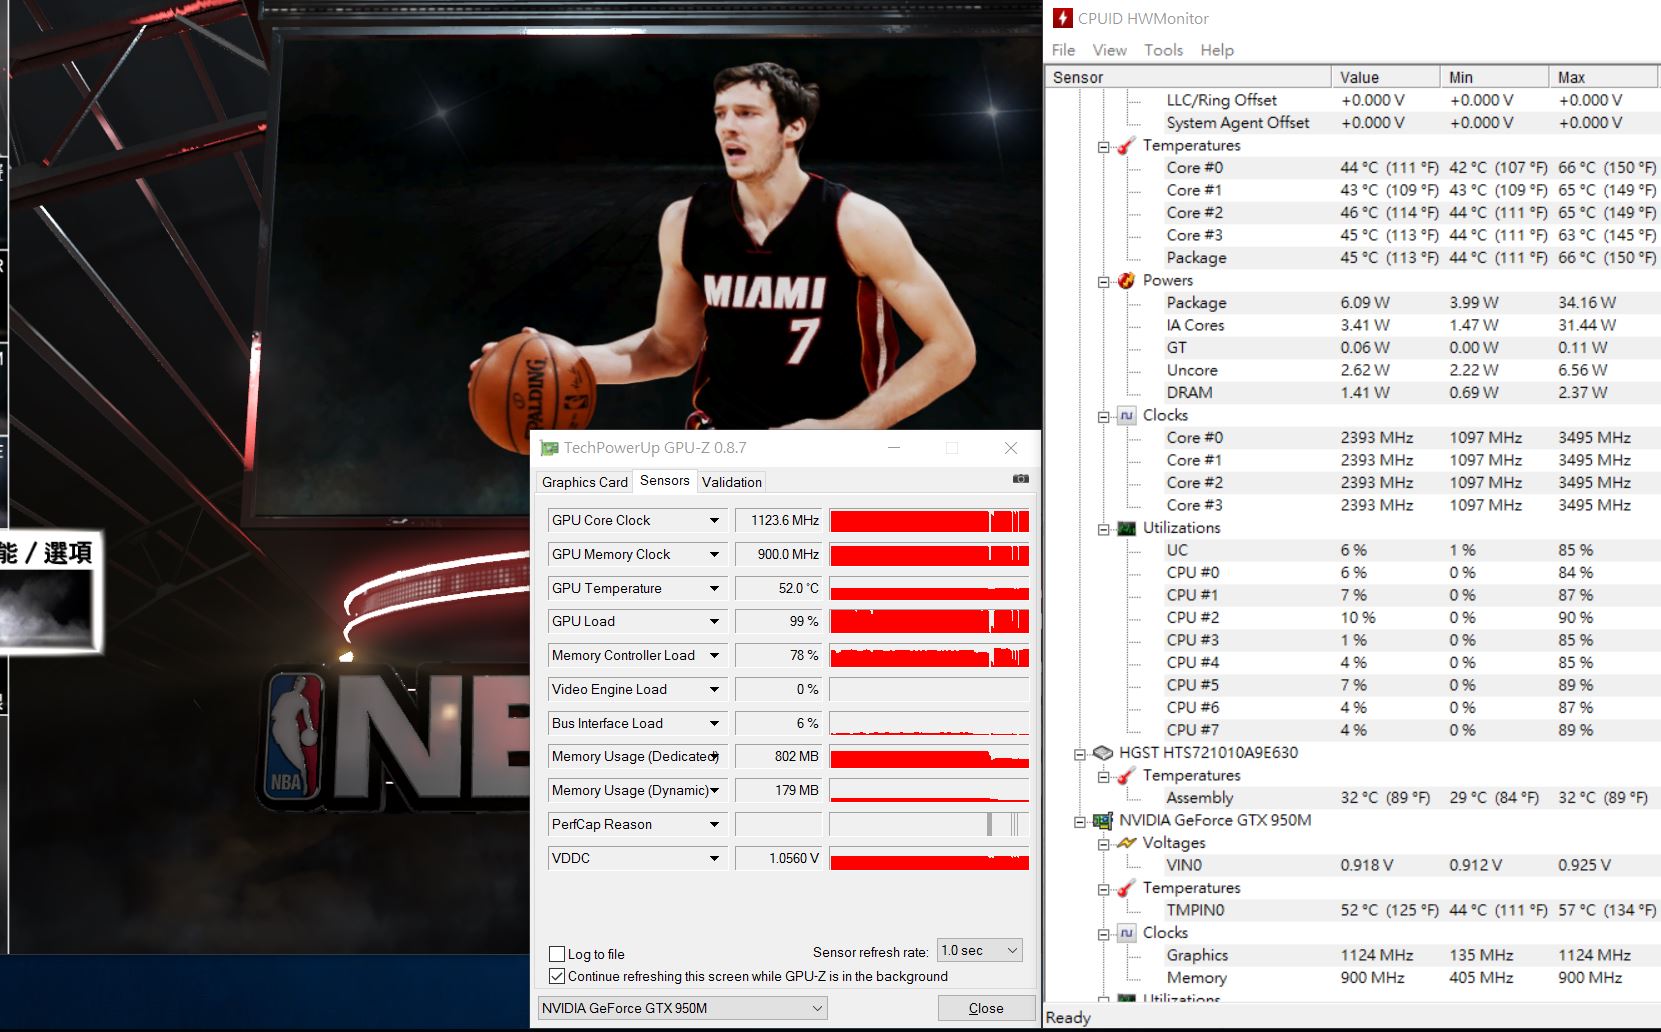The width and height of the screenshot is (1661, 1032).
Task: Click the Max column header
Action: pos(1603,77)
